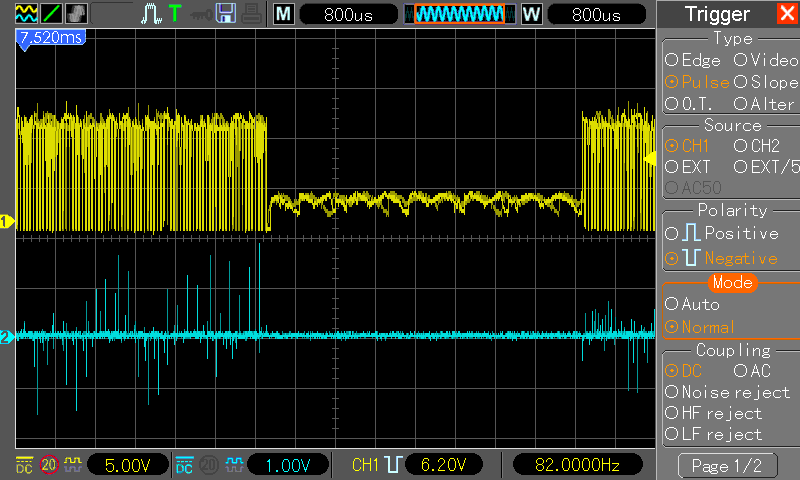Click the green T trigger status icon
The image size is (800, 480).
click(x=175, y=13)
